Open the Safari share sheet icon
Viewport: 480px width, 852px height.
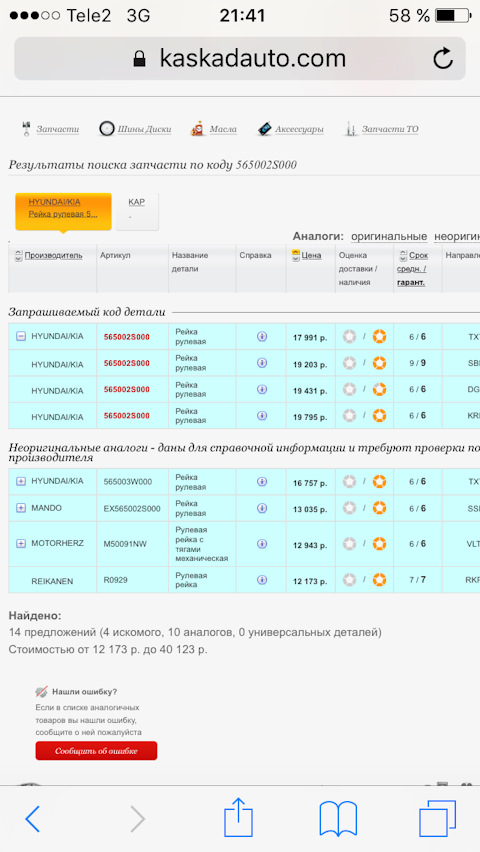coord(239,817)
